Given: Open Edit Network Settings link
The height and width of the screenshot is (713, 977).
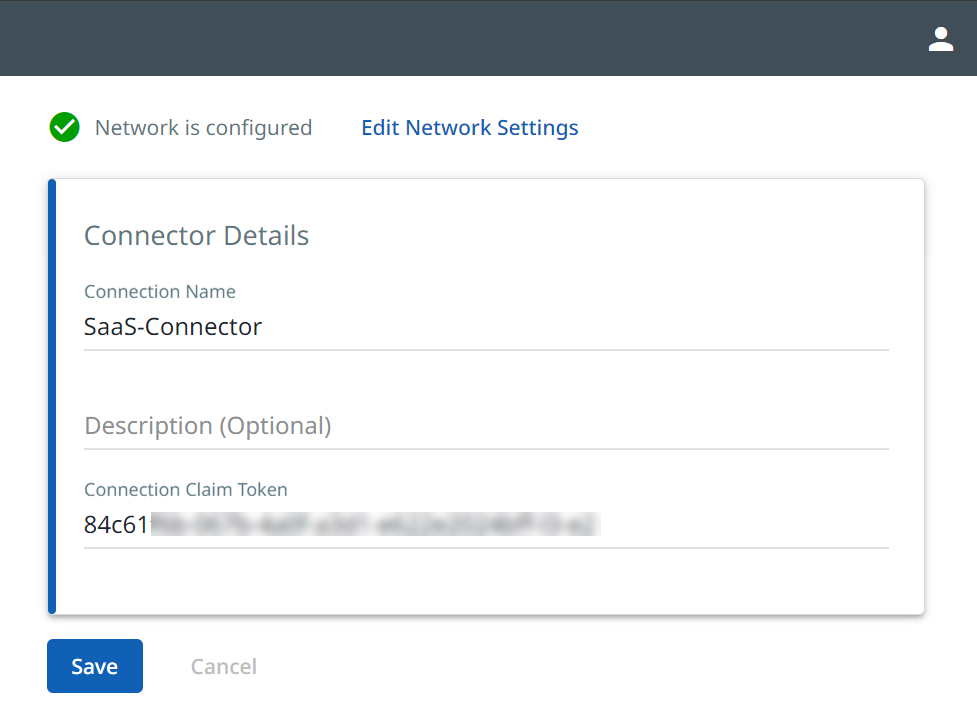Looking at the screenshot, I should click(x=469, y=128).
